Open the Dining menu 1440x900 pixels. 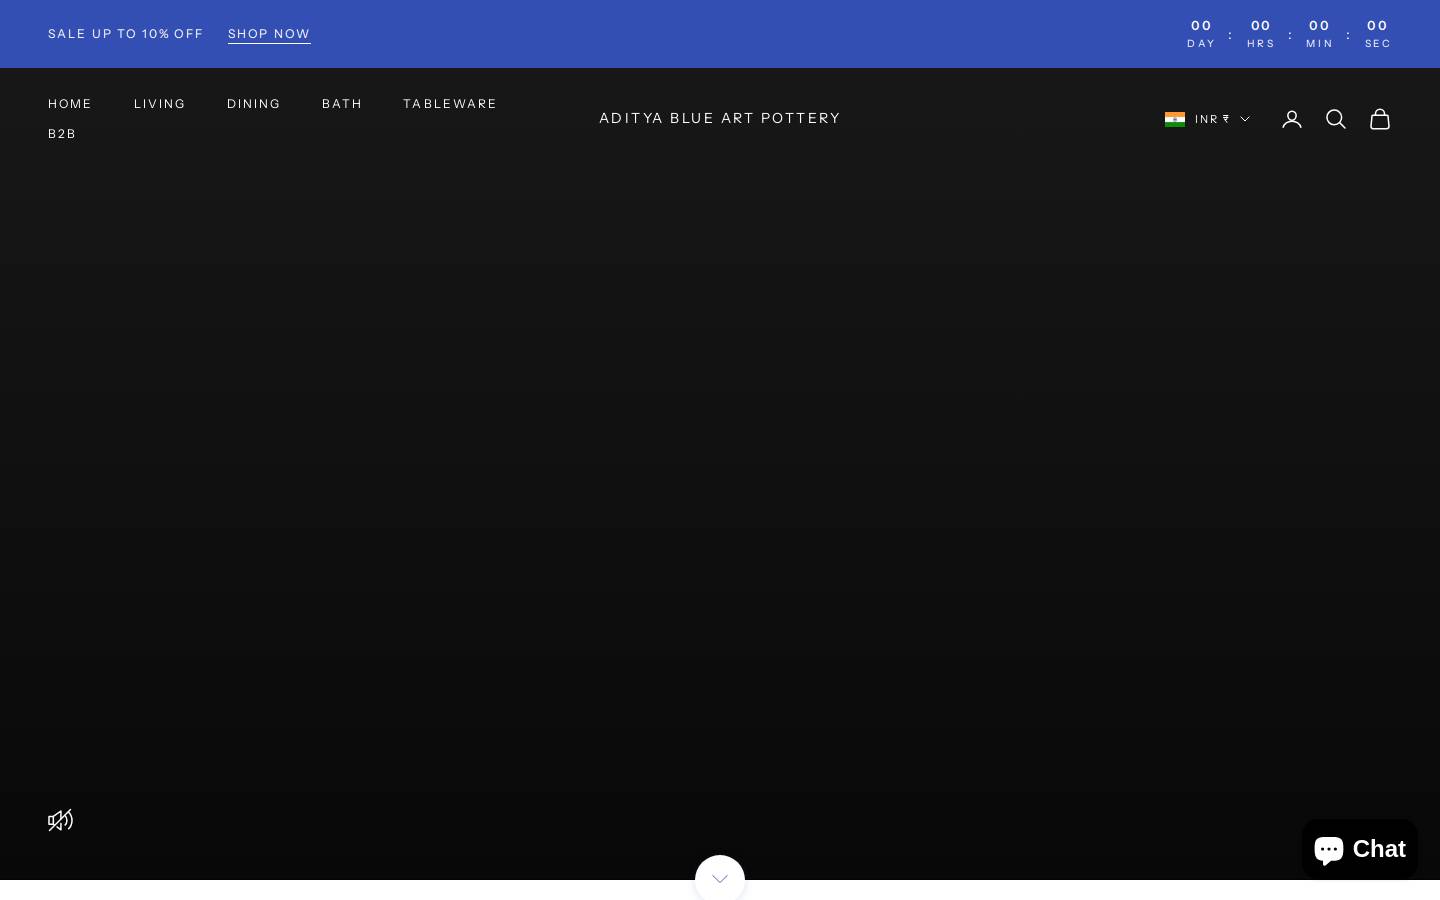tap(254, 104)
